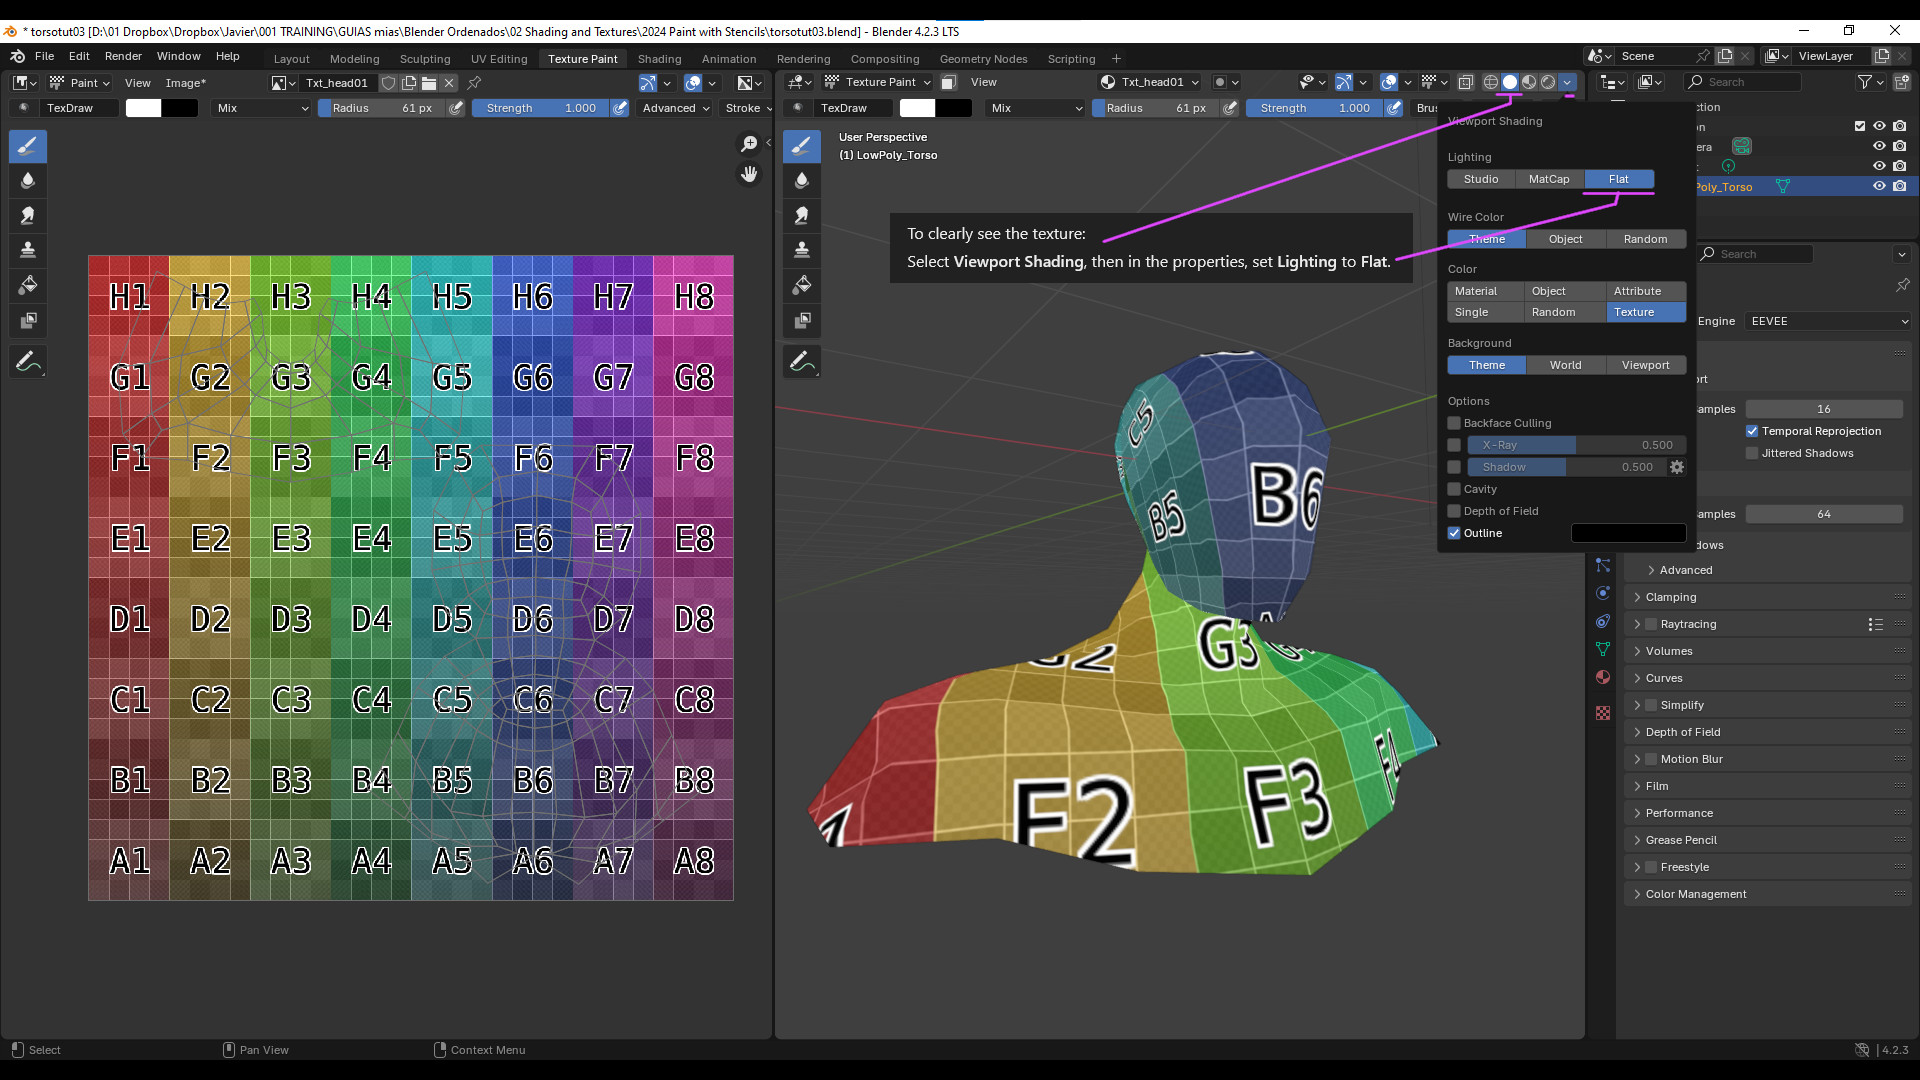This screenshot has height=1080, width=1920.
Task: Switch to material preview shading
Action: [x=1529, y=82]
